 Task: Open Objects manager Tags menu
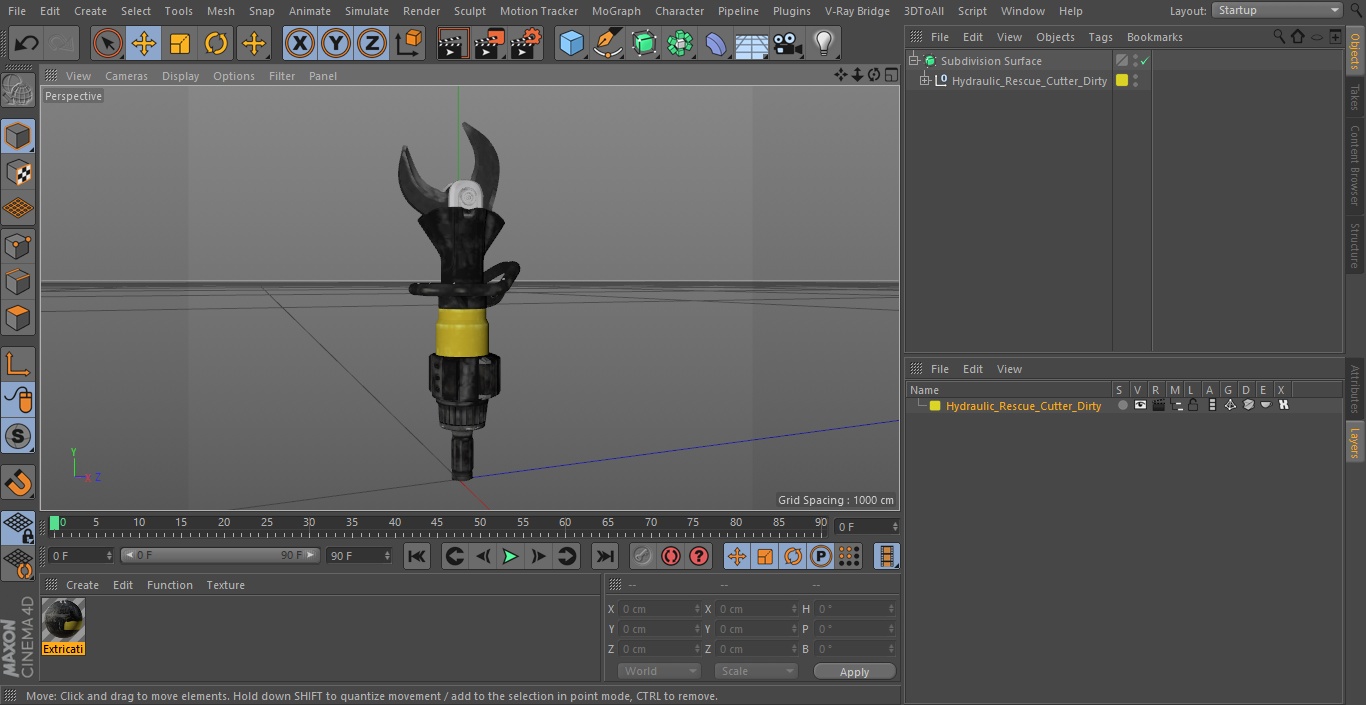1100,37
